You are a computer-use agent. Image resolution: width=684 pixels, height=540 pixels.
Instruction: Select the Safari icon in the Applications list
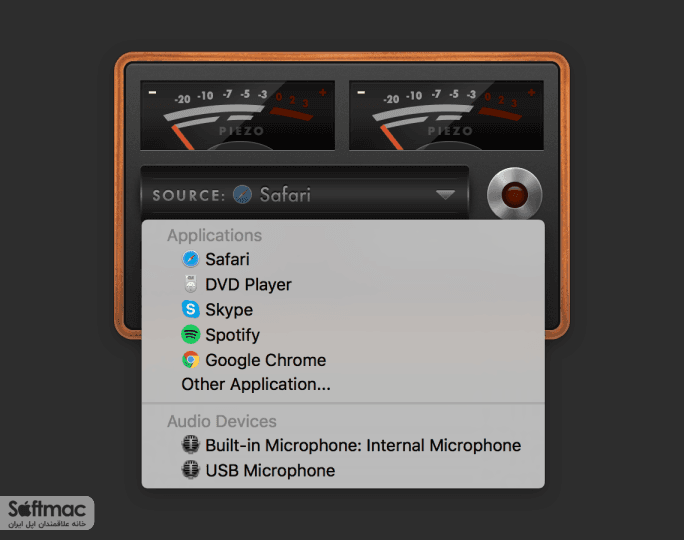(191, 259)
